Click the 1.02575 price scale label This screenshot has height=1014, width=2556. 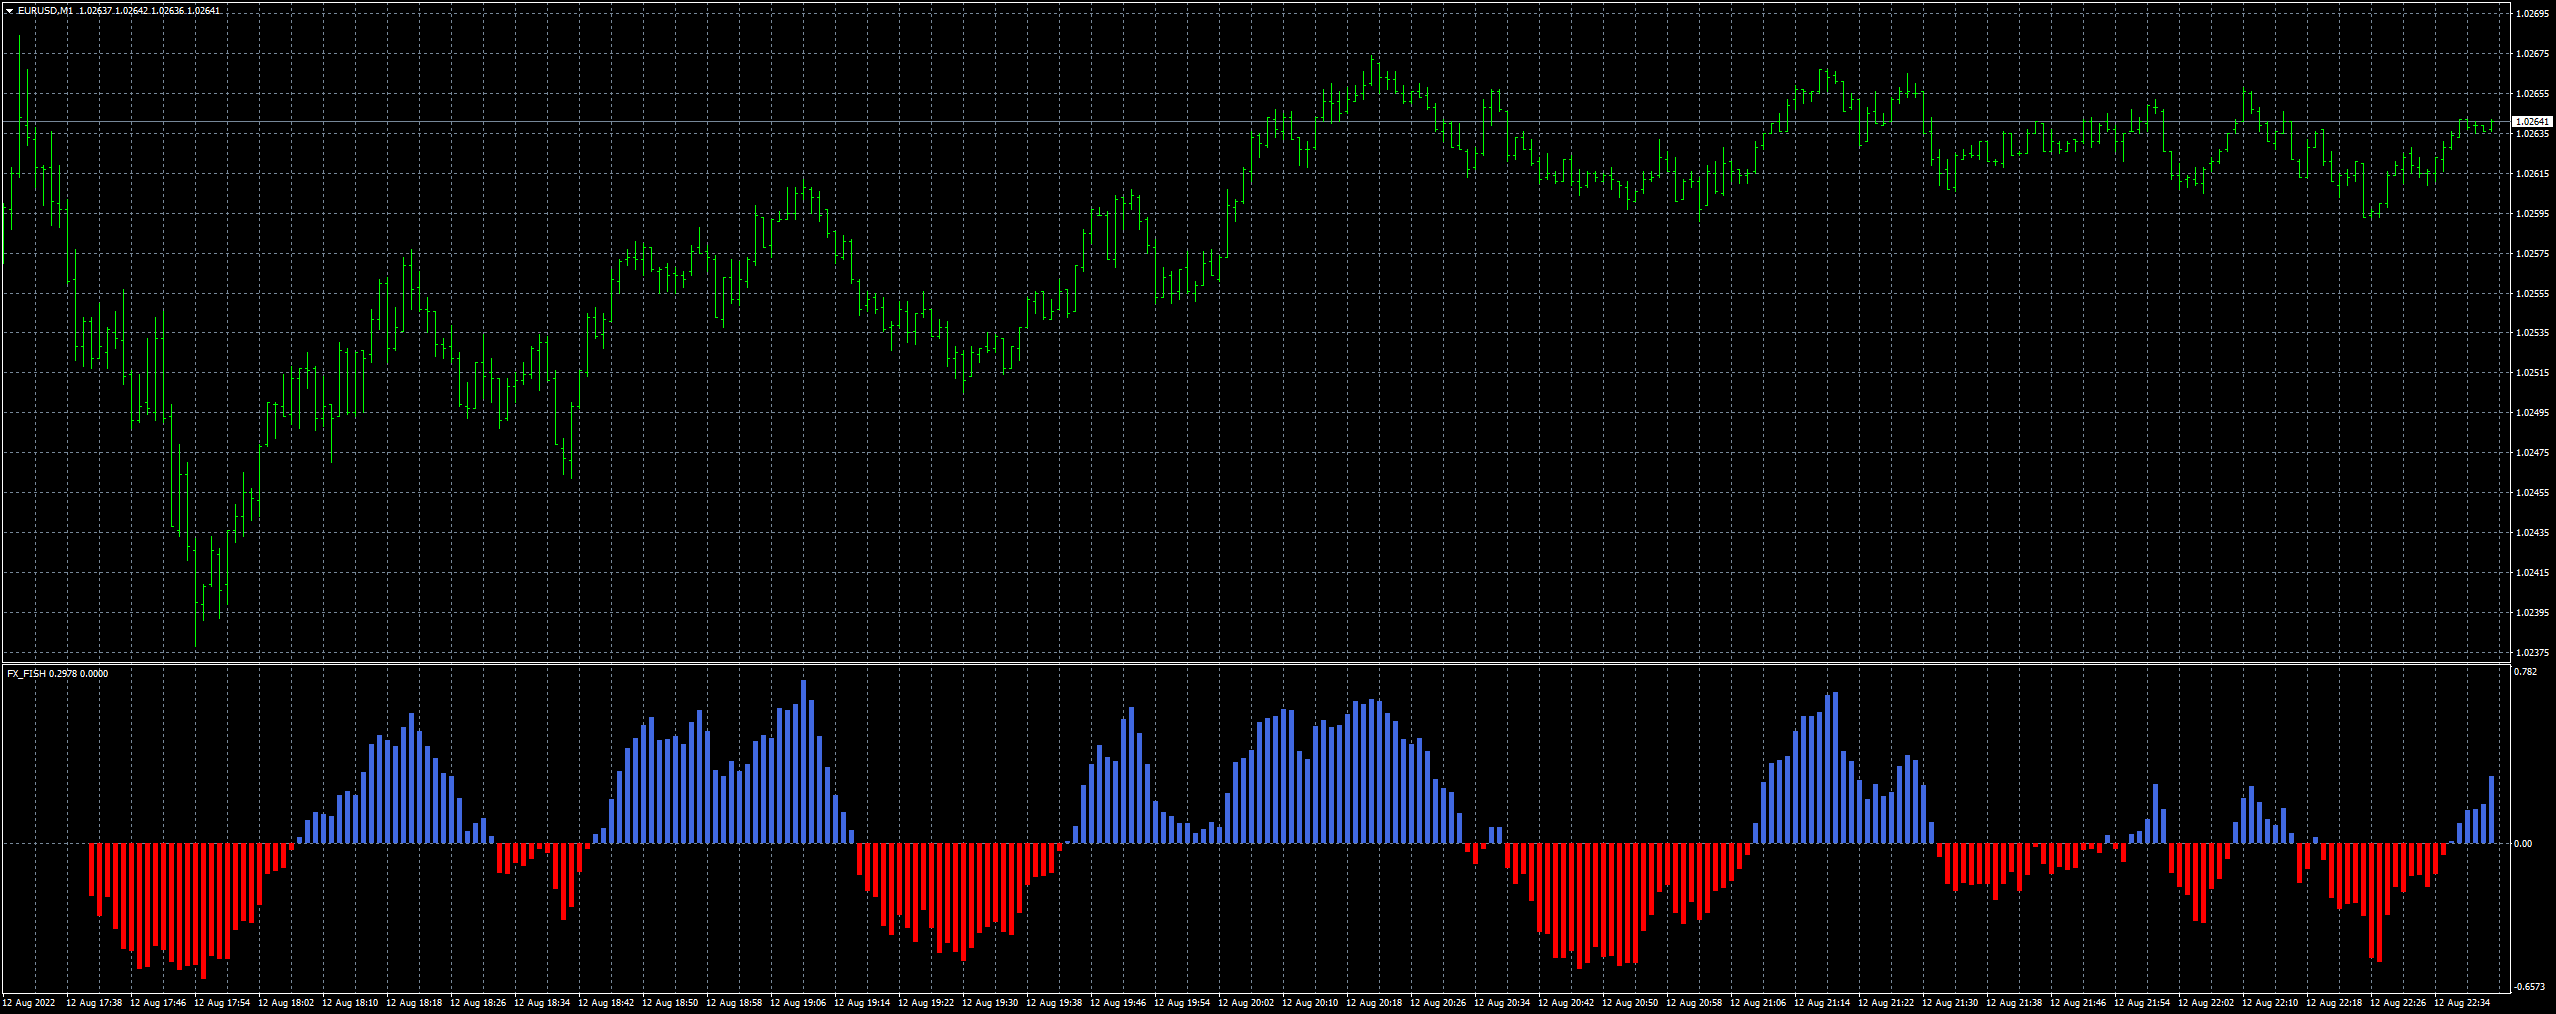(2532, 254)
